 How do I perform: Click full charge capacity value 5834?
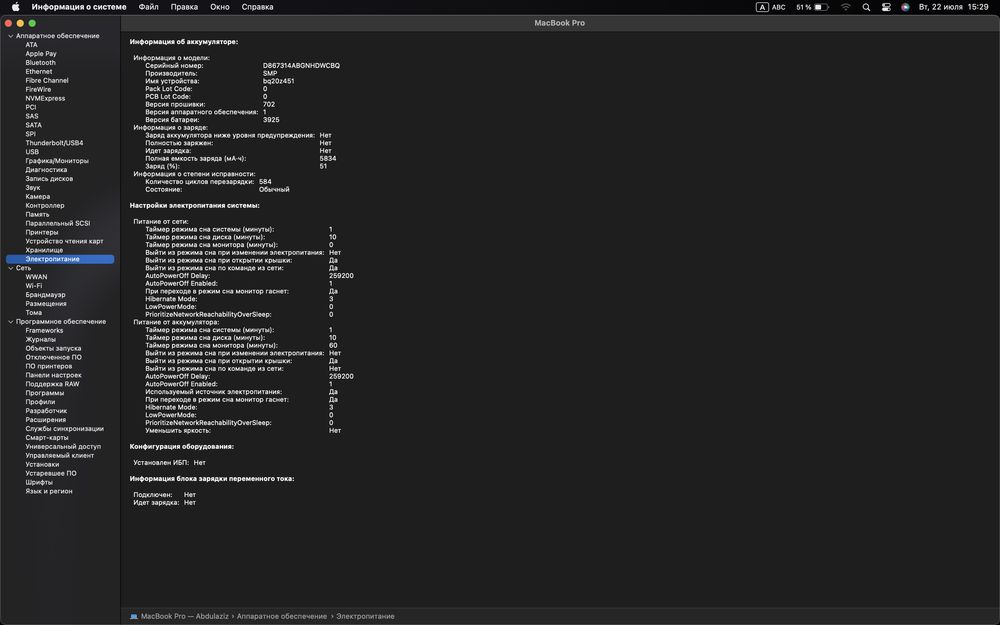point(328,158)
